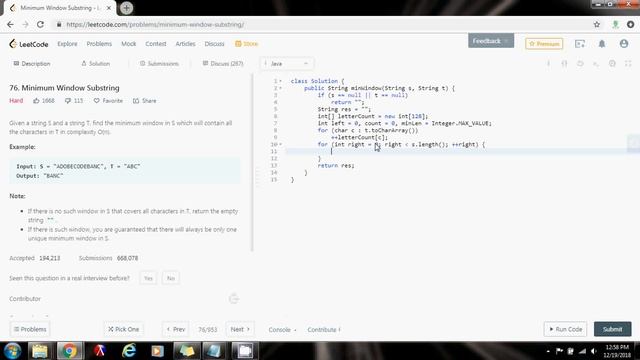Screen dimensions: 640x360
Task: Click the Share button
Action: (x=144, y=101)
